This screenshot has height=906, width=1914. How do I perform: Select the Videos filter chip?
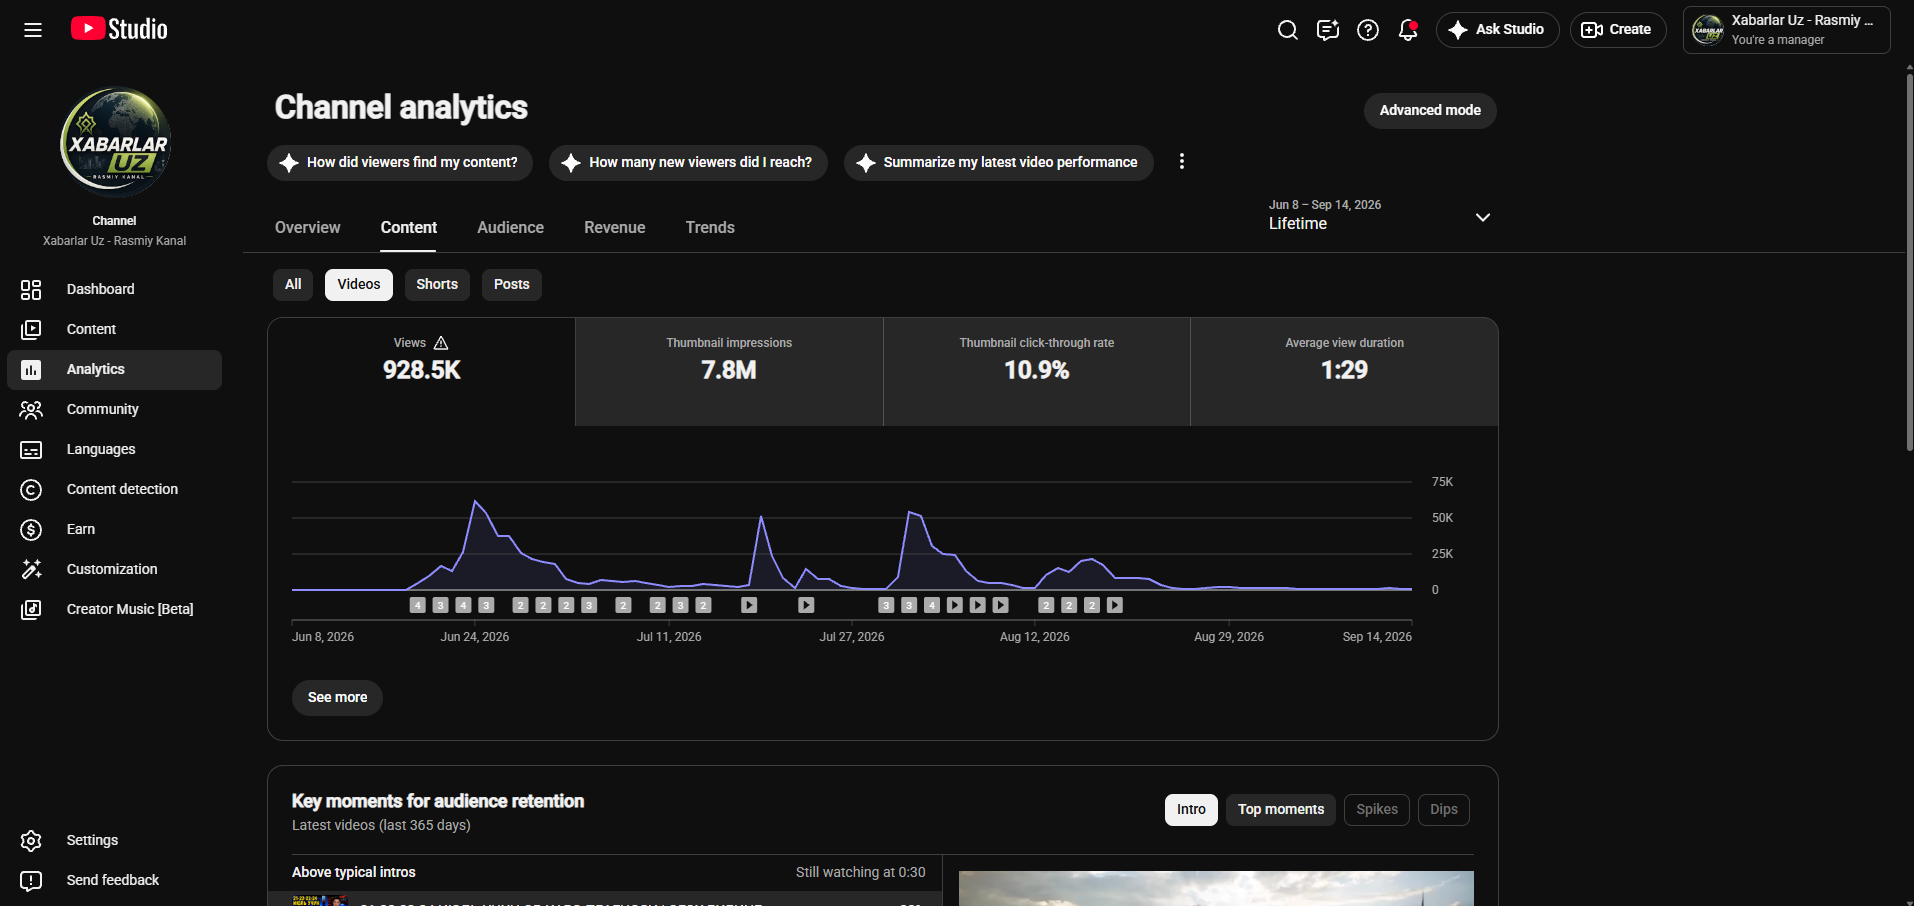[359, 284]
